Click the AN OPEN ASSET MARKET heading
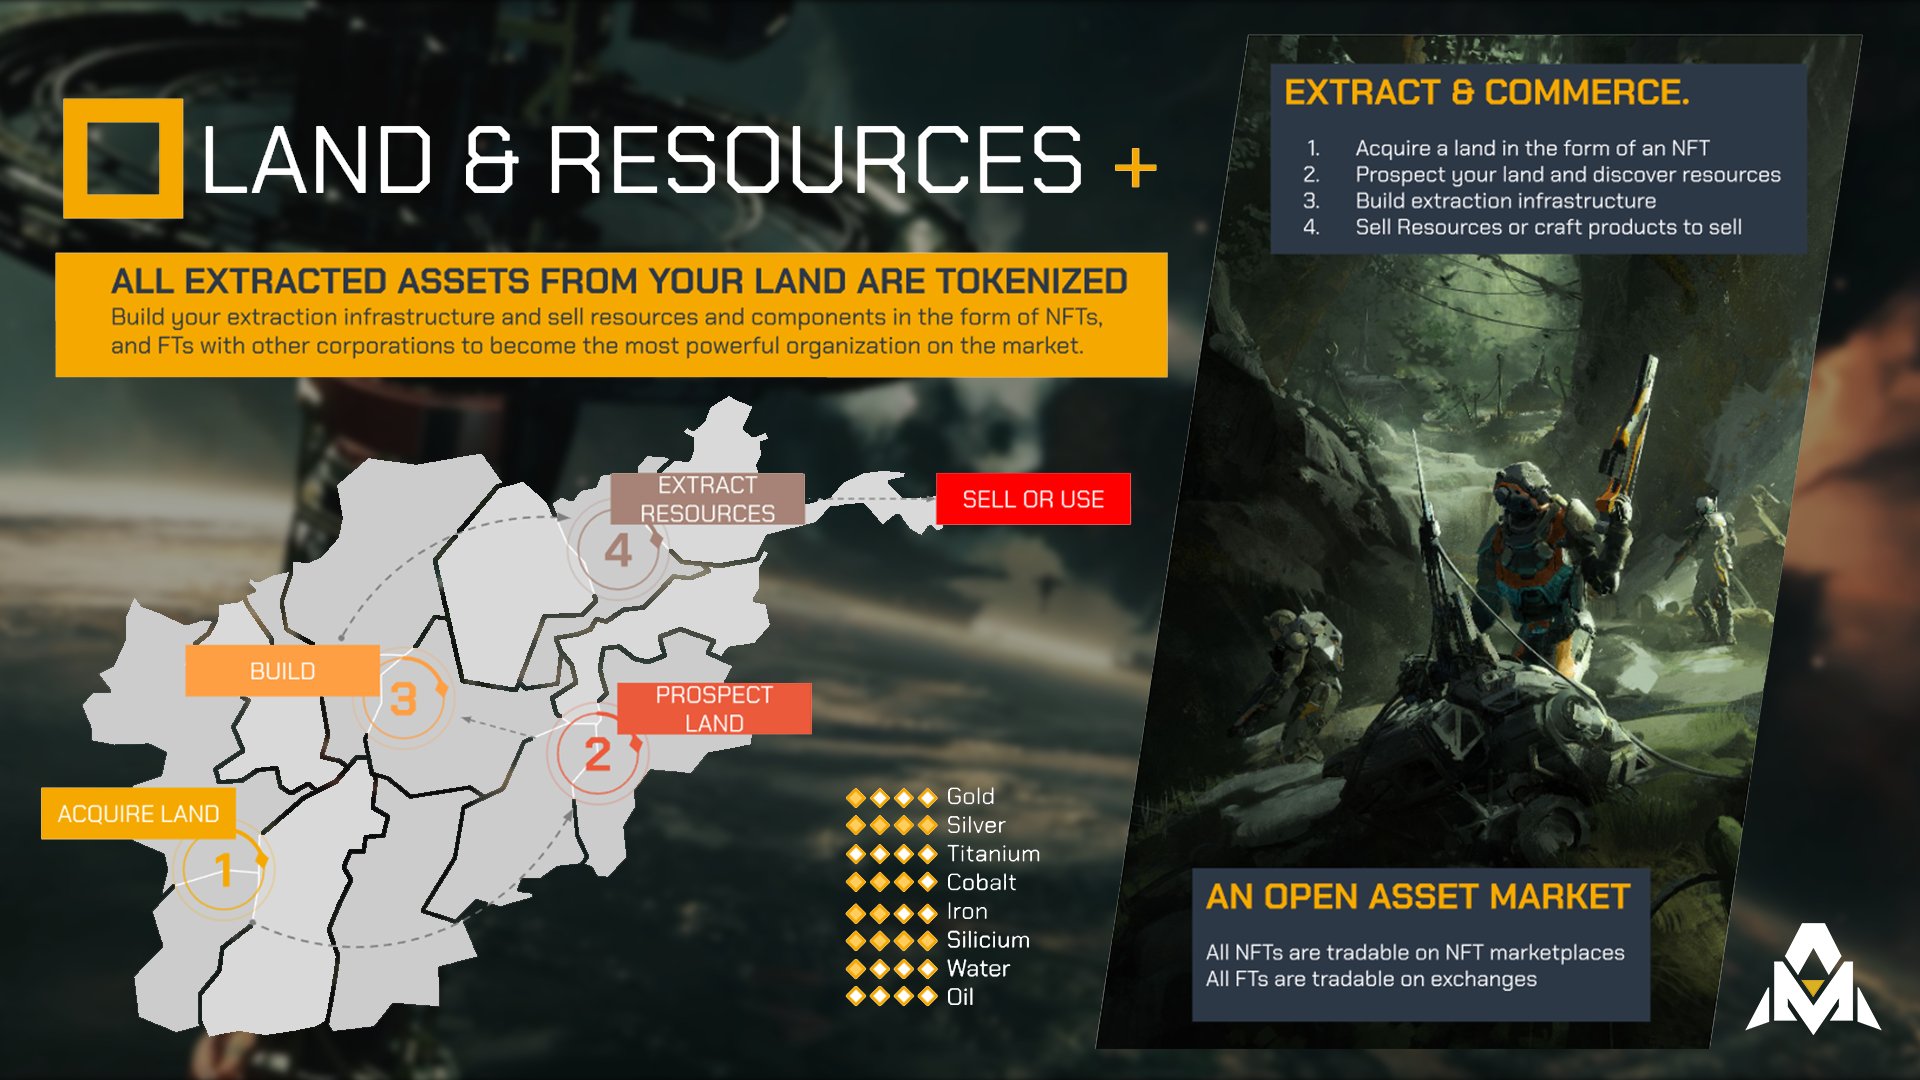 tap(1418, 897)
